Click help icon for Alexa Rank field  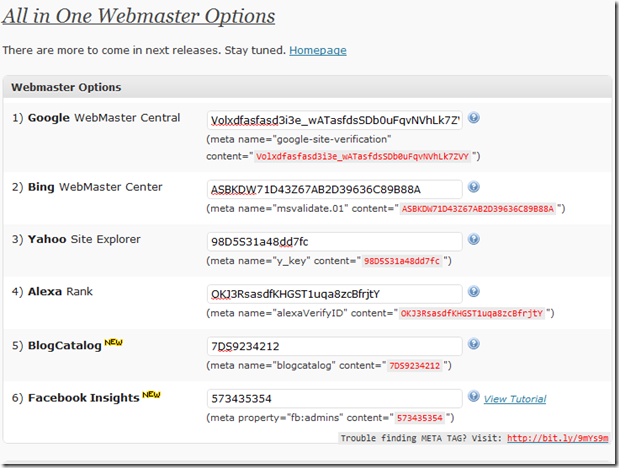pos(474,291)
